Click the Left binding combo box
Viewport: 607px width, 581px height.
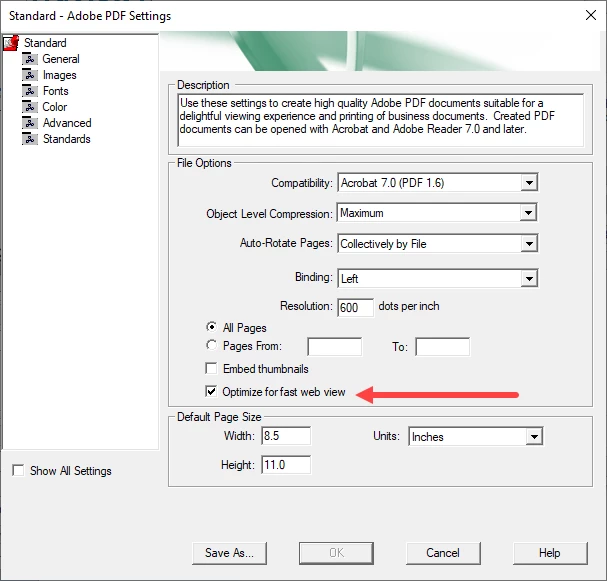pyautogui.click(x=437, y=278)
